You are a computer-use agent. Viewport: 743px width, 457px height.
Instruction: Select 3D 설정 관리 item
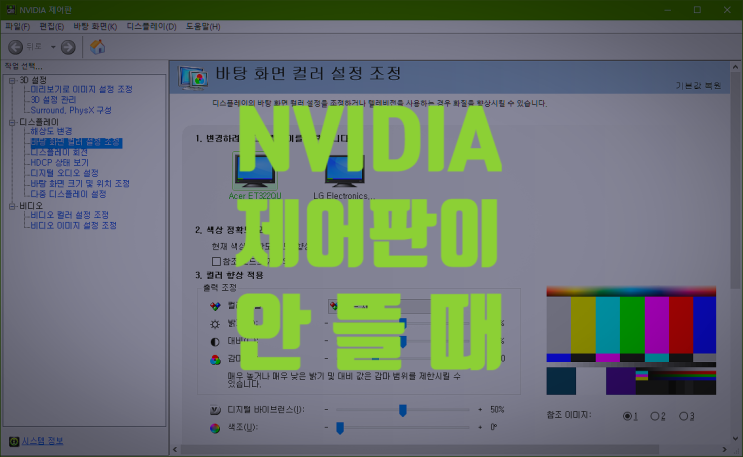click(53, 100)
